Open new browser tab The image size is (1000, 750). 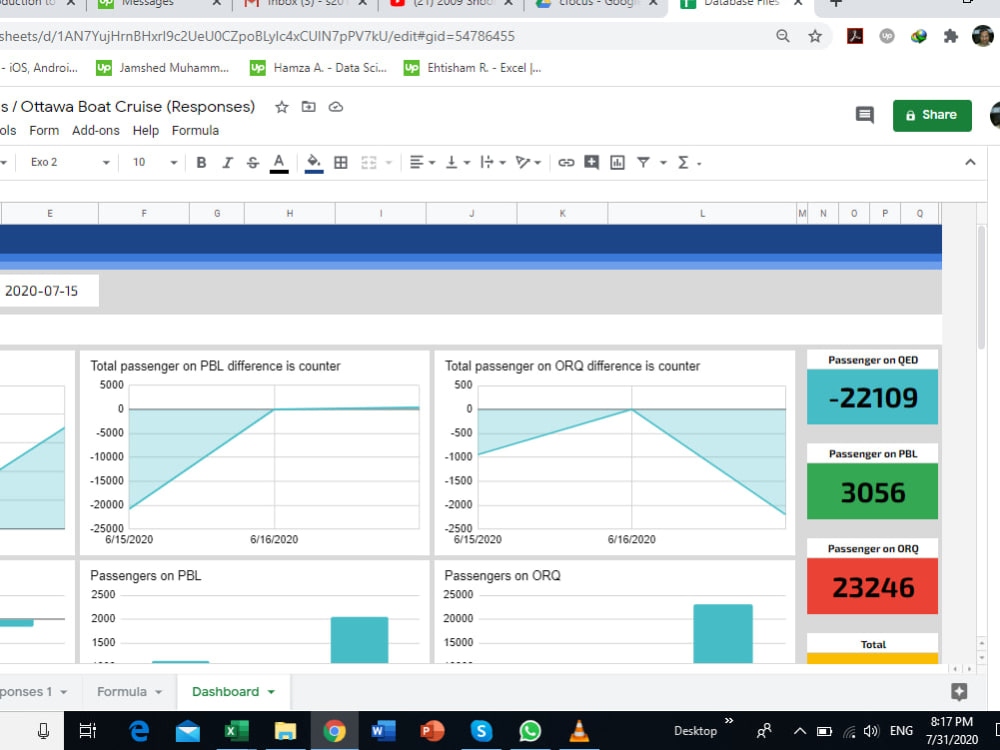(x=836, y=3)
